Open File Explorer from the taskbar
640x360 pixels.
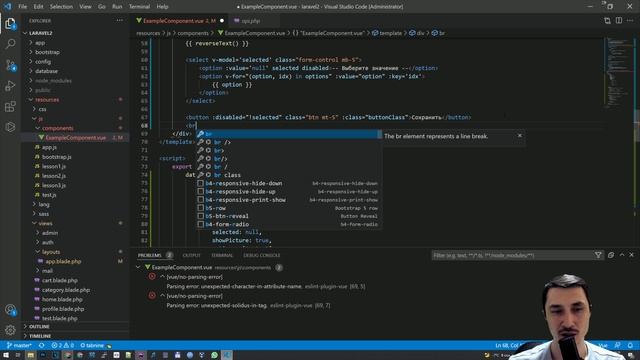(31, 355)
